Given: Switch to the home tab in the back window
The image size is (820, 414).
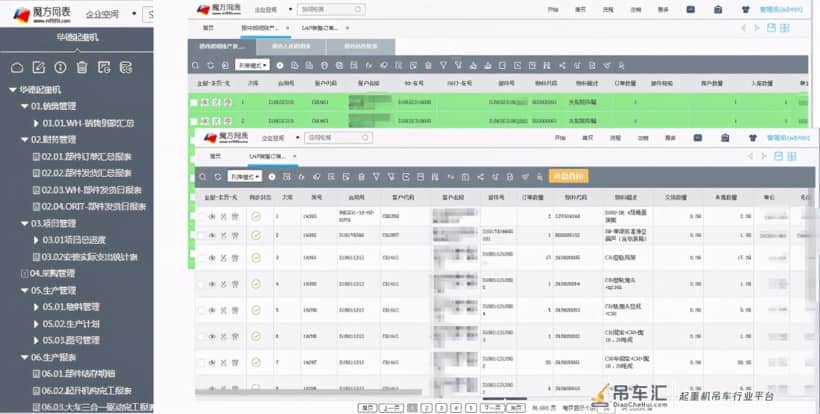Looking at the screenshot, I should click(208, 28).
